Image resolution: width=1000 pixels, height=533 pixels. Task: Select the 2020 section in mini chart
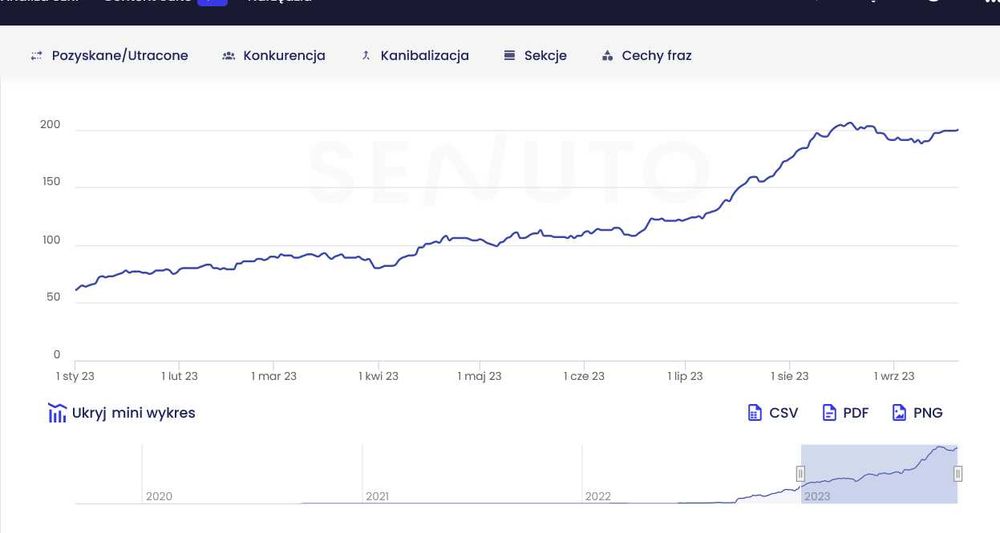[x=250, y=475]
